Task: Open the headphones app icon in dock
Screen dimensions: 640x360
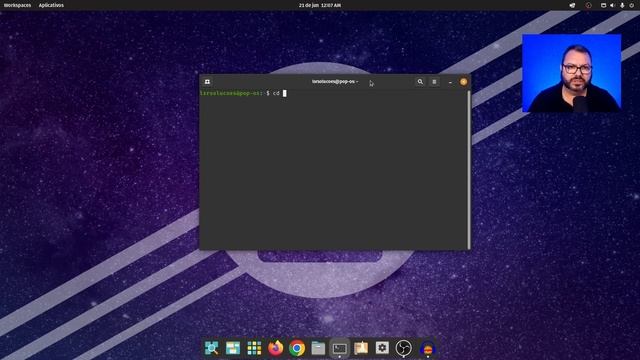Action: [x=427, y=349]
